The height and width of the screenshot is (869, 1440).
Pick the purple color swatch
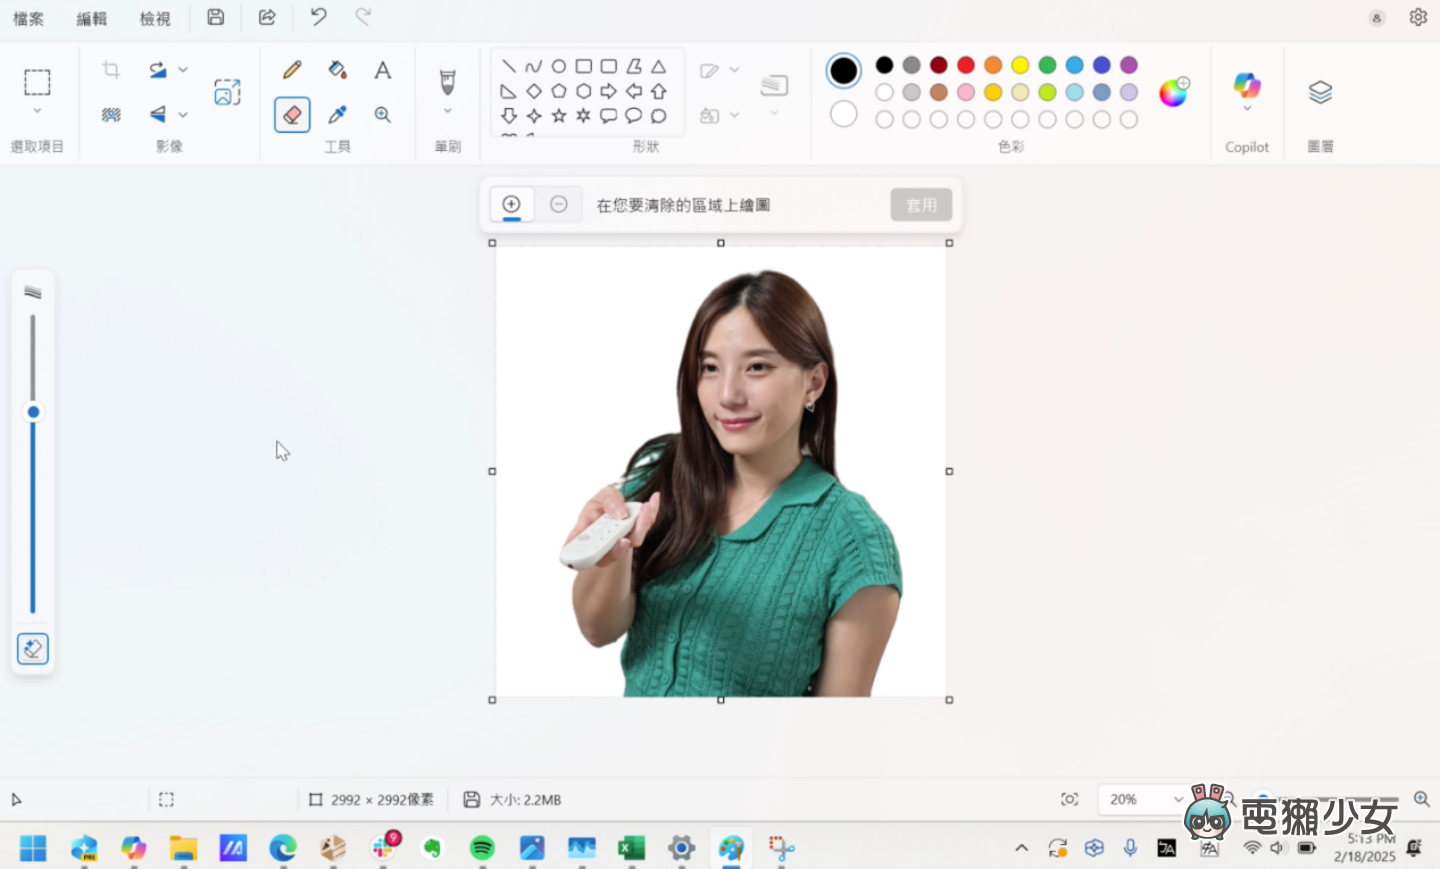(1129, 65)
